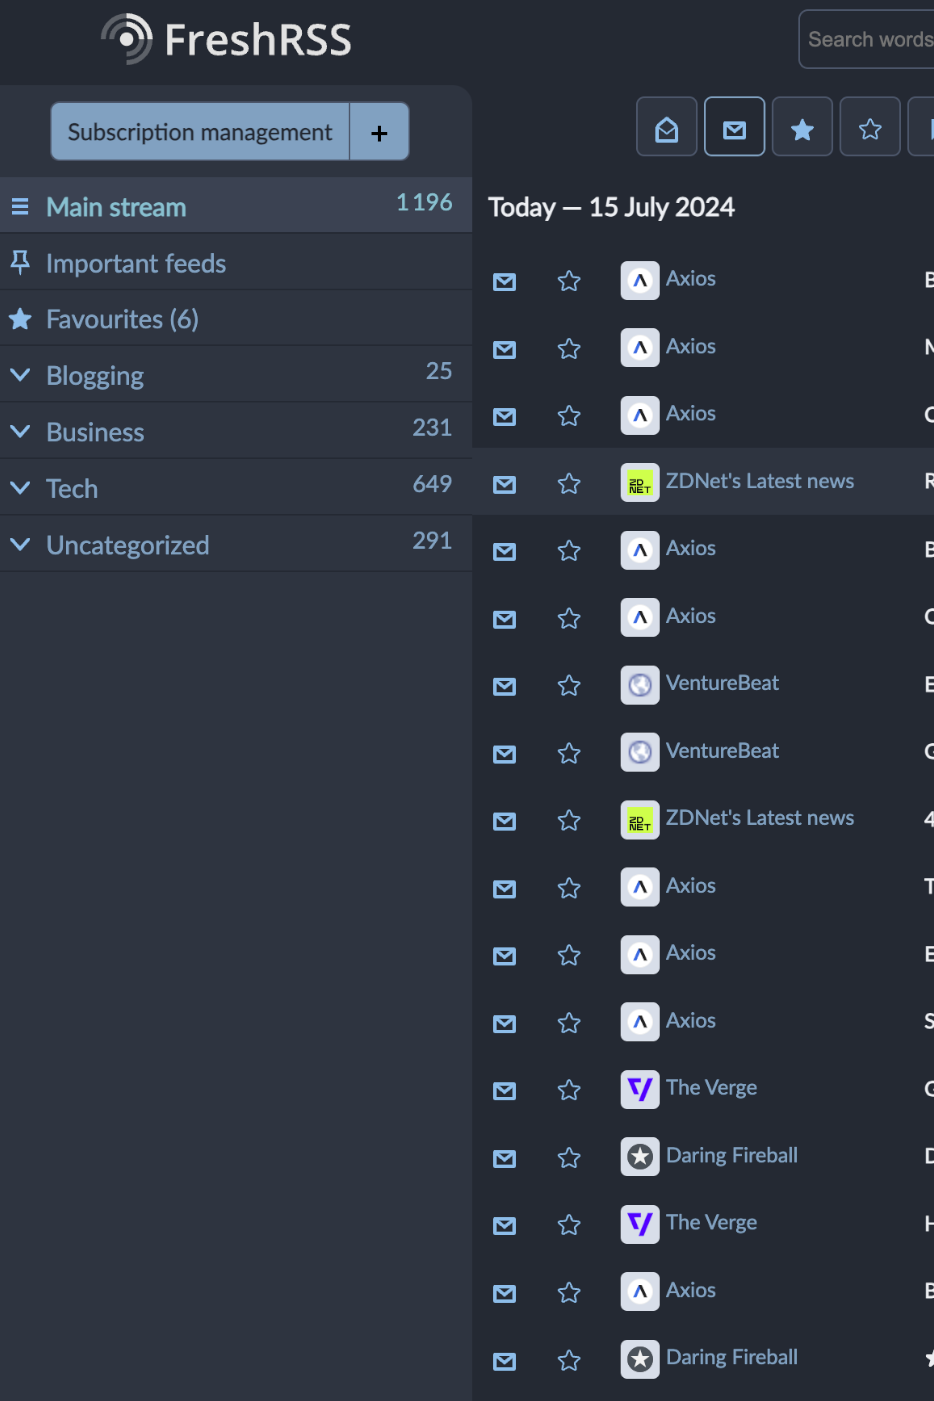Show all articles with open envelope icon
This screenshot has width=934, height=1401.
667,127
